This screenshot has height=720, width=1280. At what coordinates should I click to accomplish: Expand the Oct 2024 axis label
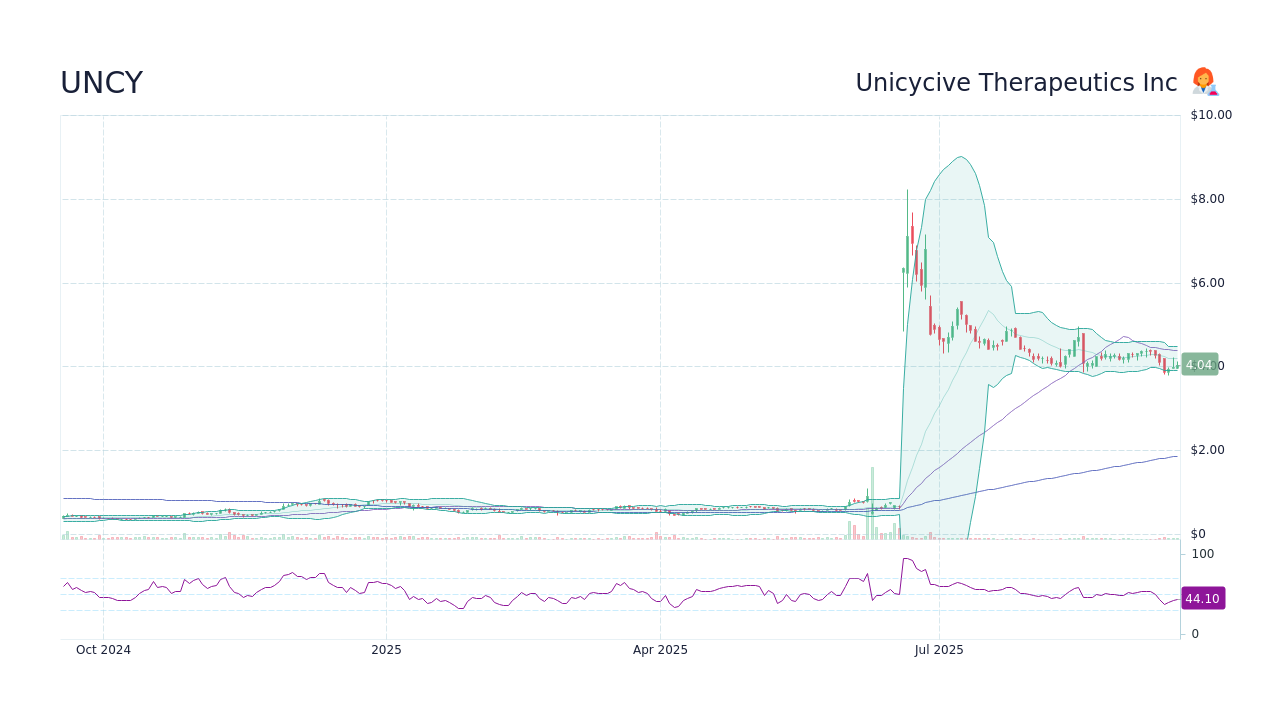[x=103, y=649]
